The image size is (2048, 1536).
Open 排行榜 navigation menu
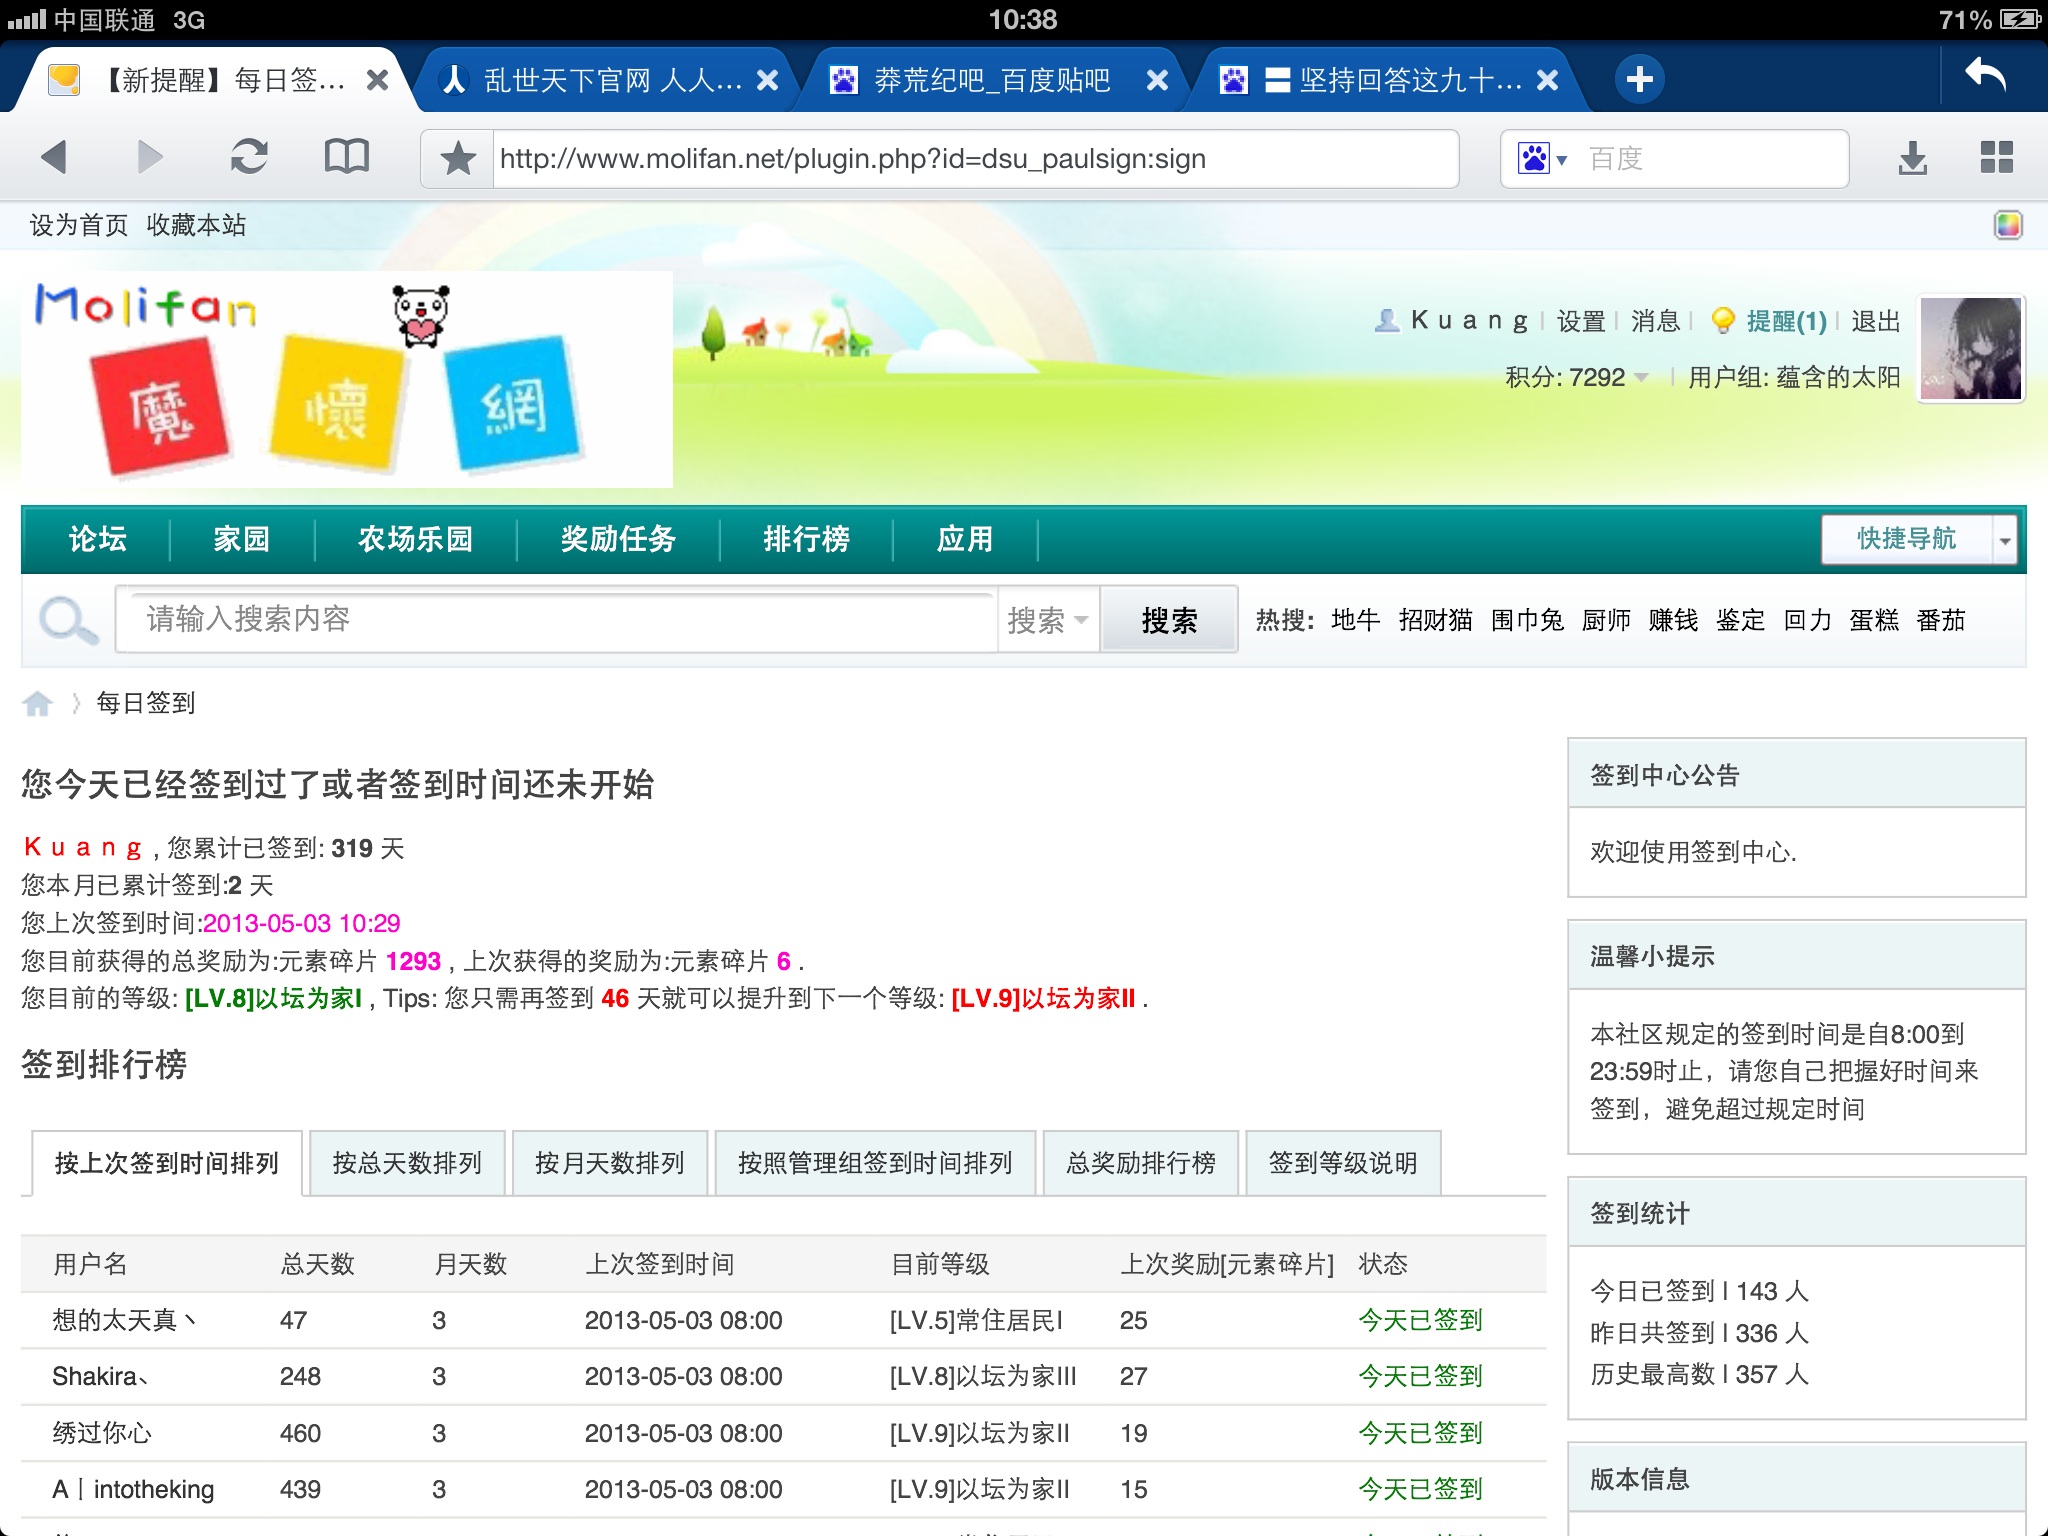[x=806, y=539]
